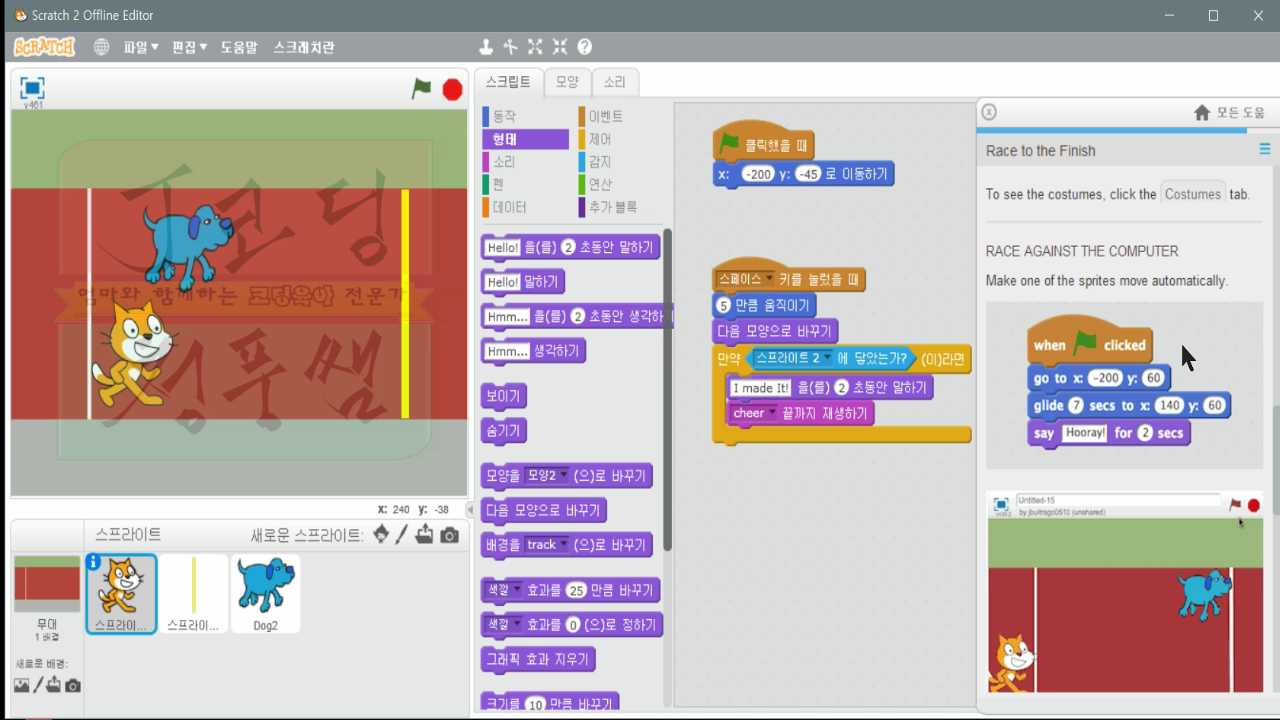Select the 연산 block category
The width and height of the screenshot is (1280, 720).
pyautogui.click(x=620, y=184)
